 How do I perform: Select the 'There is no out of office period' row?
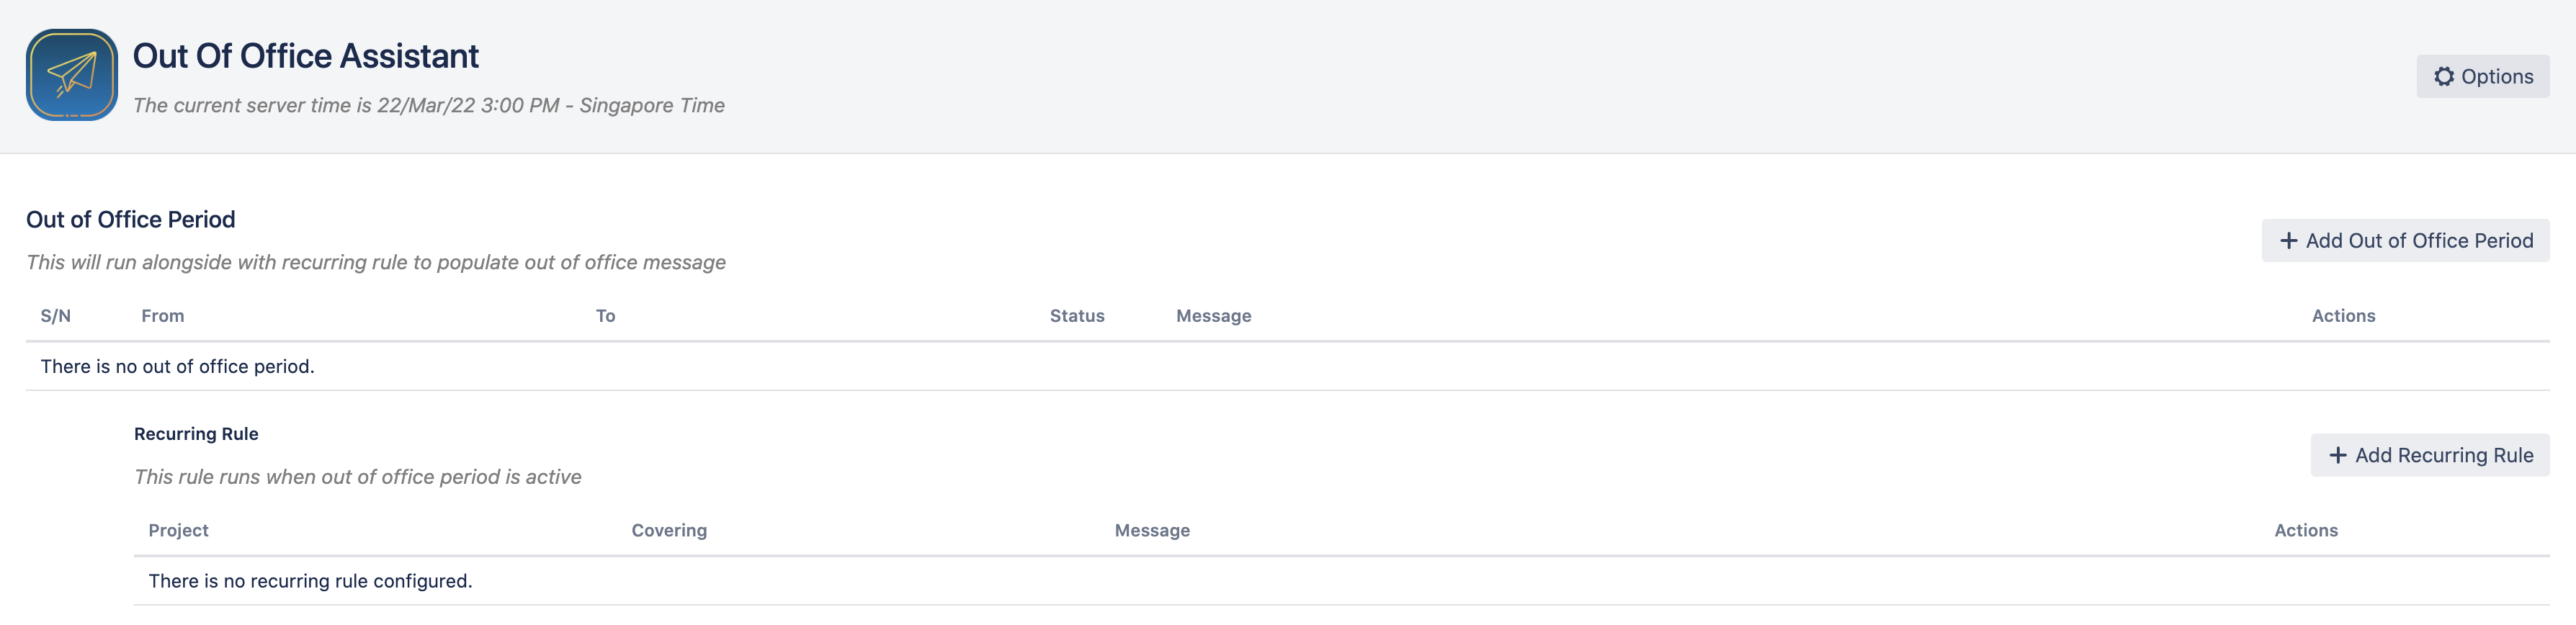pos(177,367)
